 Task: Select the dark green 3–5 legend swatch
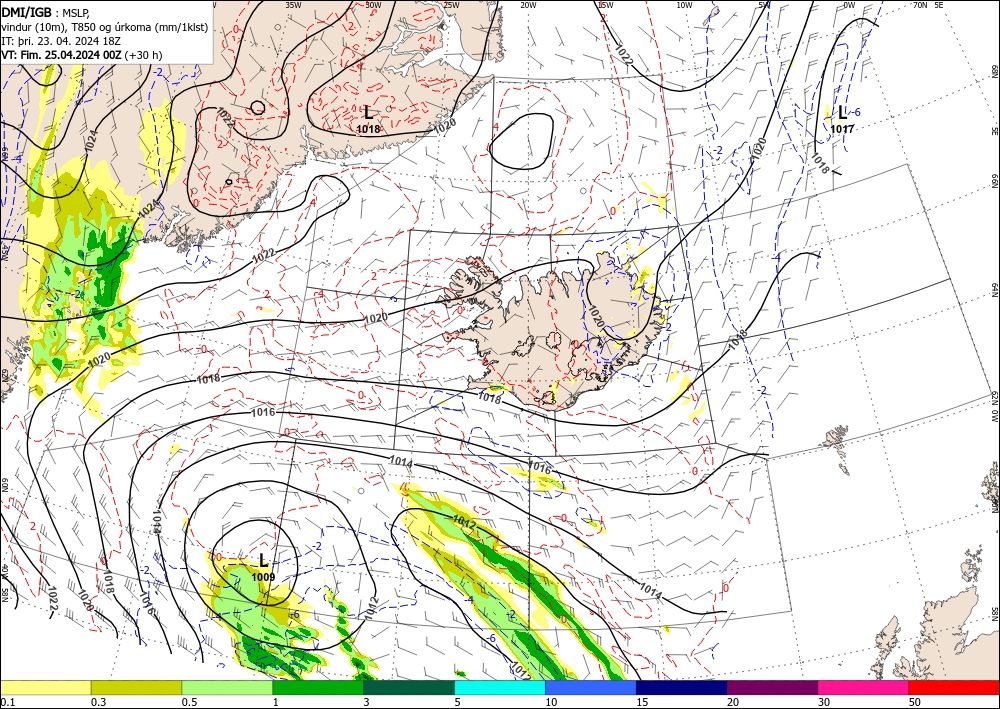tap(409, 687)
